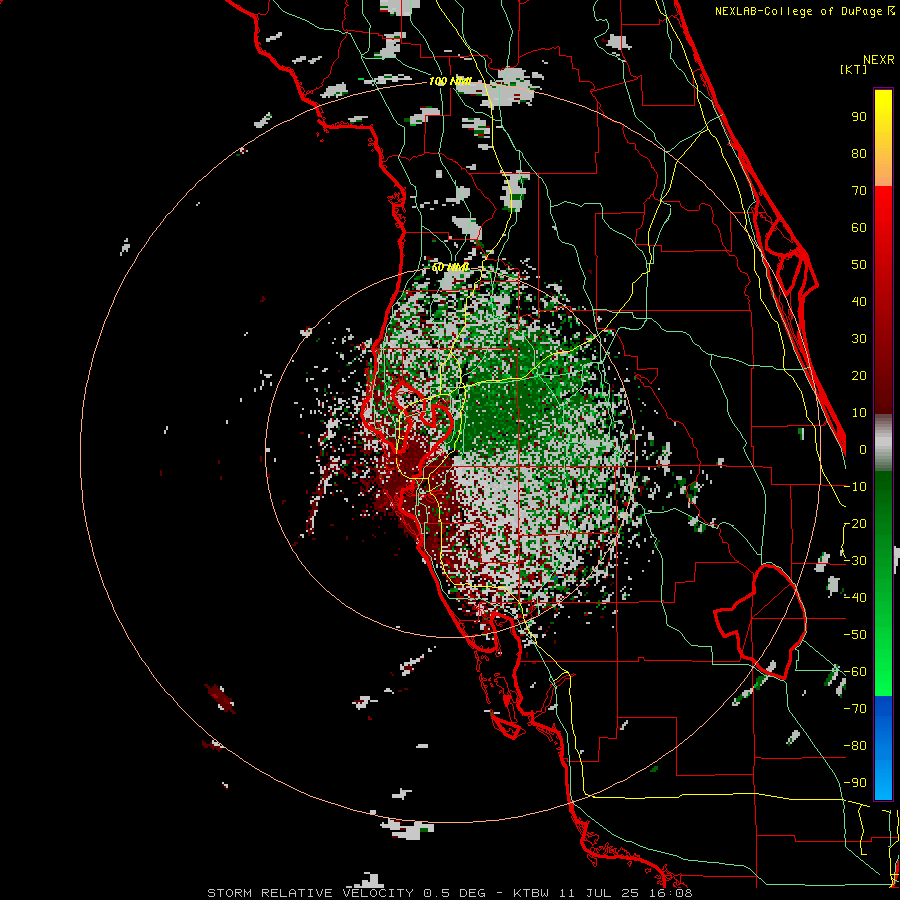Image resolution: width=900 pixels, height=900 pixels.
Task: Click the 30 value on the velocity scale
Action: point(859,339)
